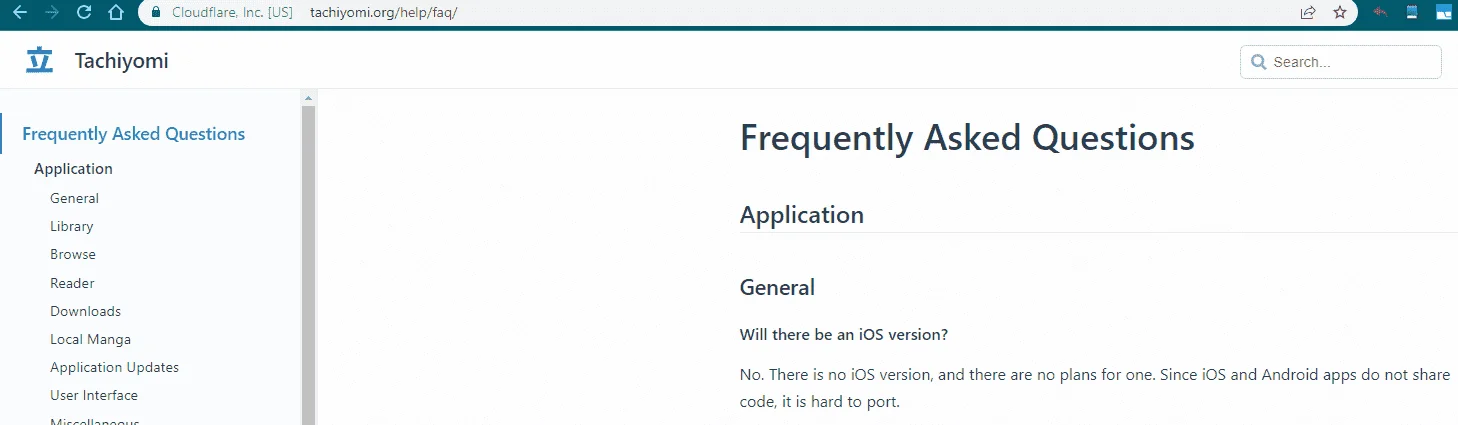
Task: Click the browser forward arrow
Action: pos(52,13)
